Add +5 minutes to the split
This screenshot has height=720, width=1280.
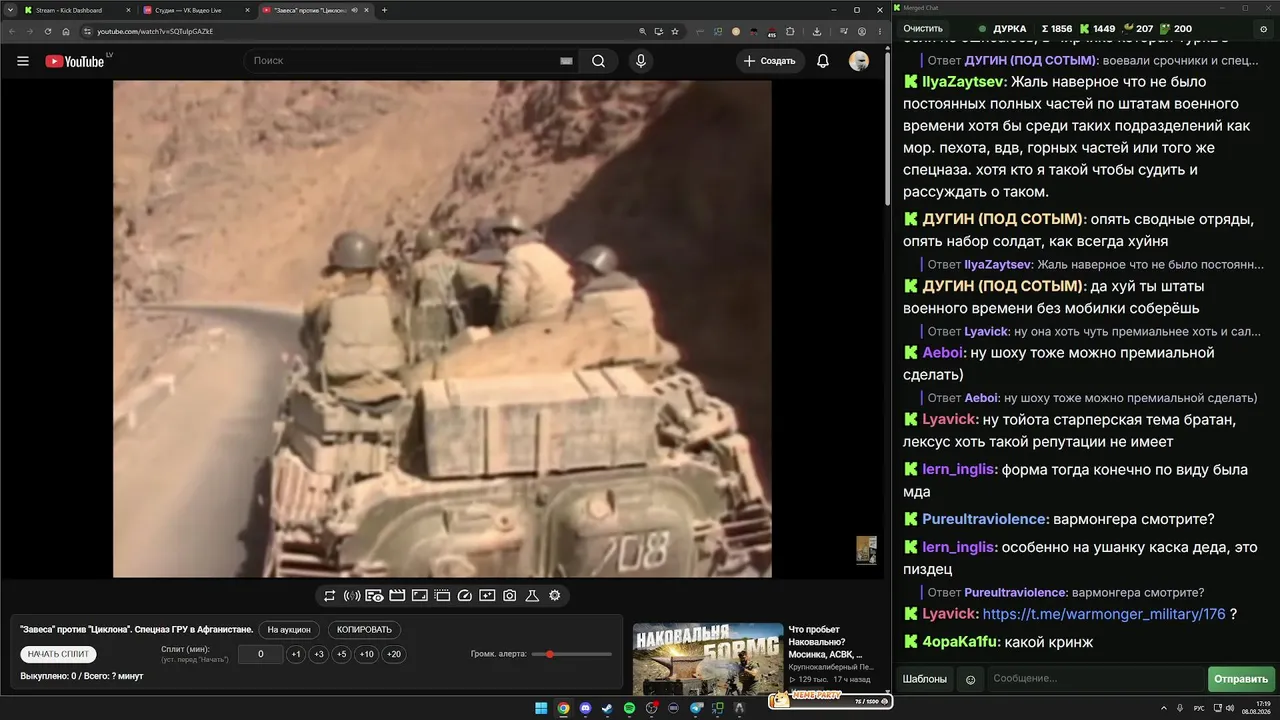(341, 654)
